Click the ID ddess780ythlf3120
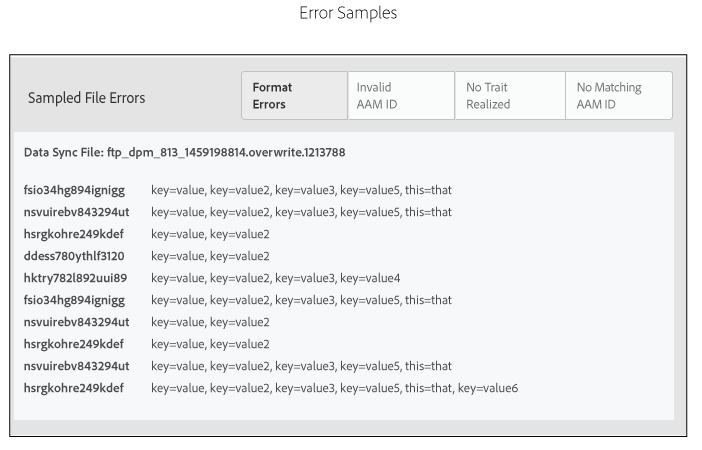This screenshot has width=702, height=450. click(74, 256)
